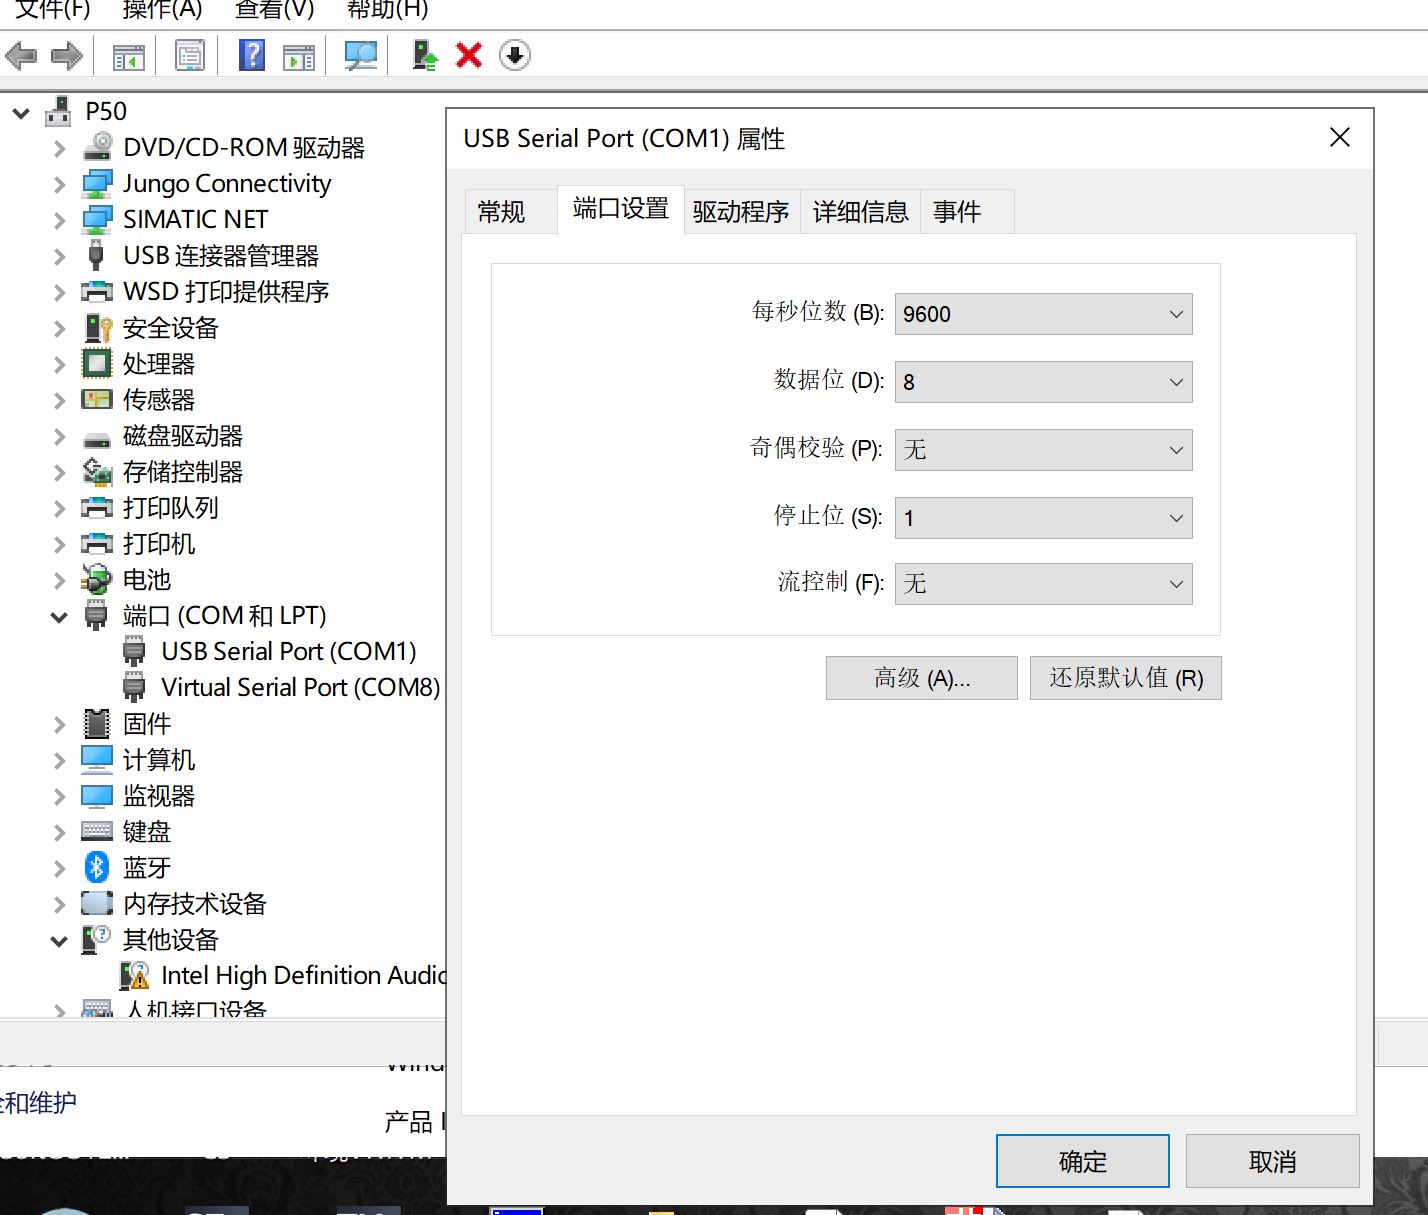Open the blue question mark help icon

(x=252, y=56)
